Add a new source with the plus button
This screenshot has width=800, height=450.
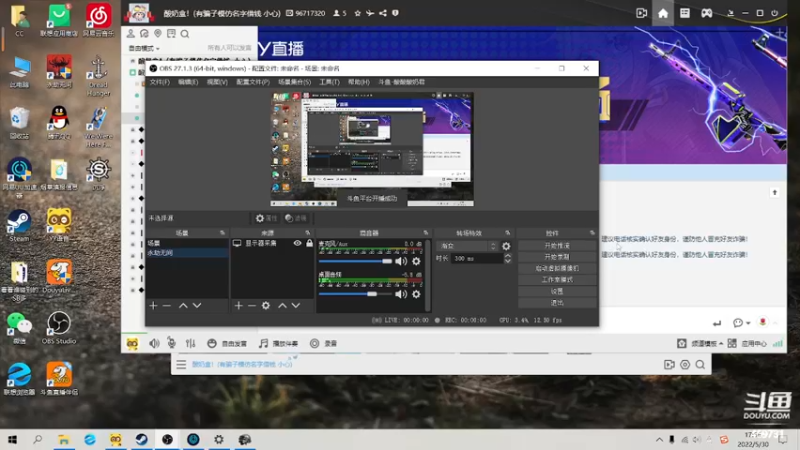tap(238, 305)
